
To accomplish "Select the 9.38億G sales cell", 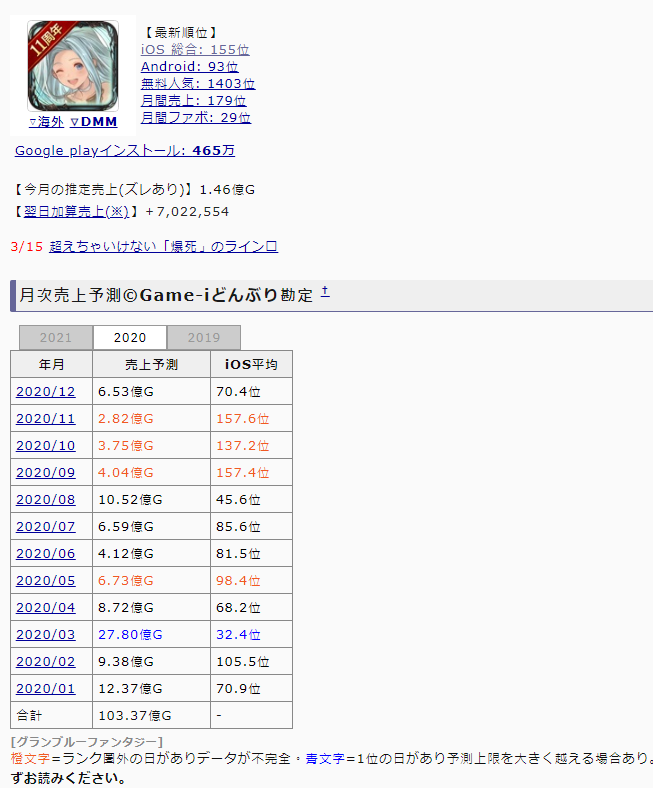I will click(x=151, y=662).
